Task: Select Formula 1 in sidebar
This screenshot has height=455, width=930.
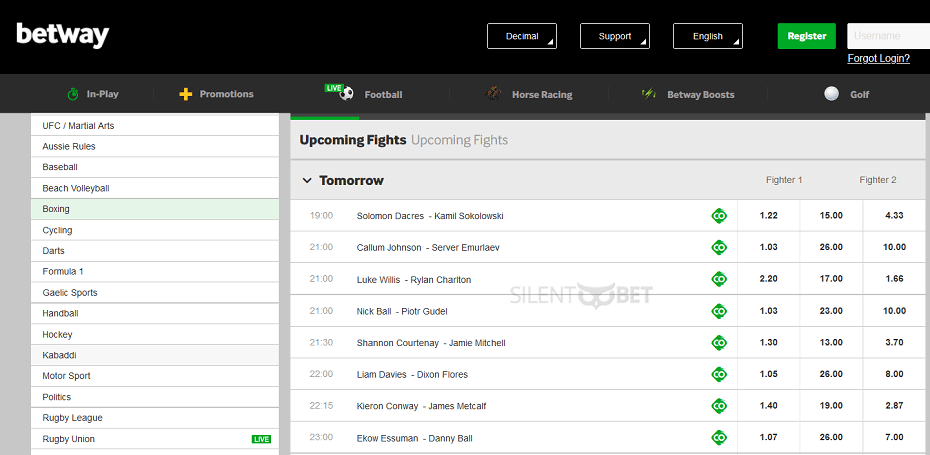Action: tap(155, 272)
